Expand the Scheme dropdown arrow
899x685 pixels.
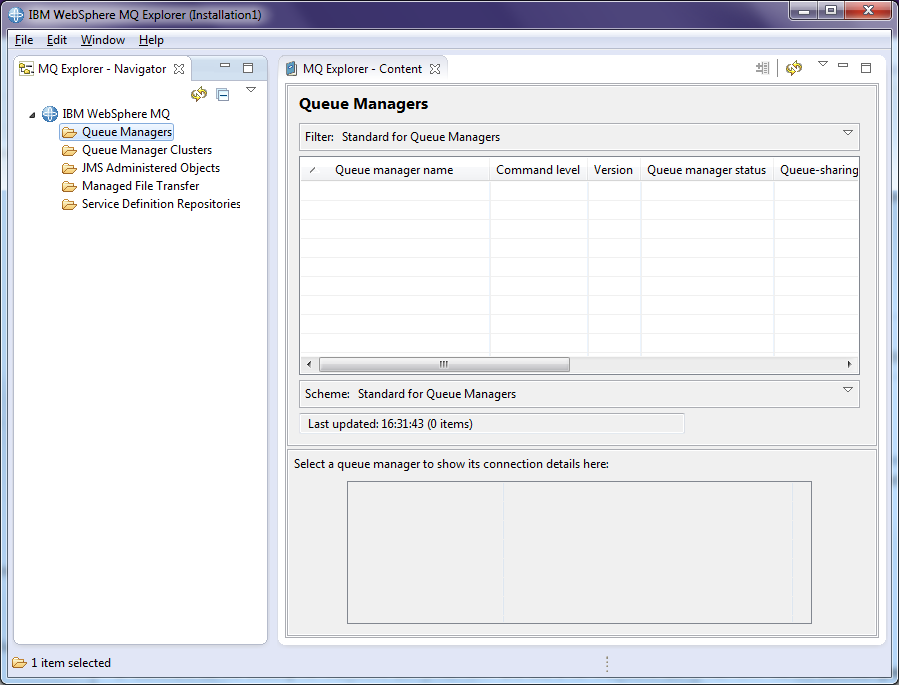pos(848,390)
